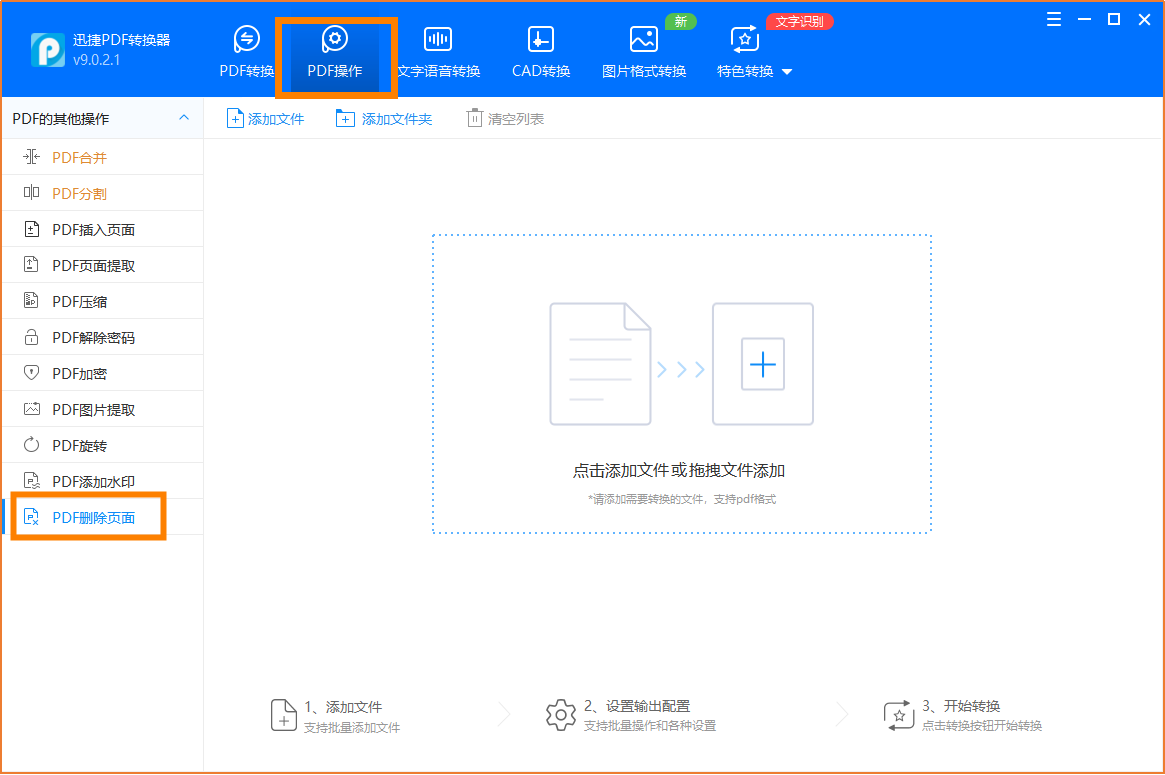
Task: Click the PDF添加水印 watermark icon
Action: pos(31,481)
